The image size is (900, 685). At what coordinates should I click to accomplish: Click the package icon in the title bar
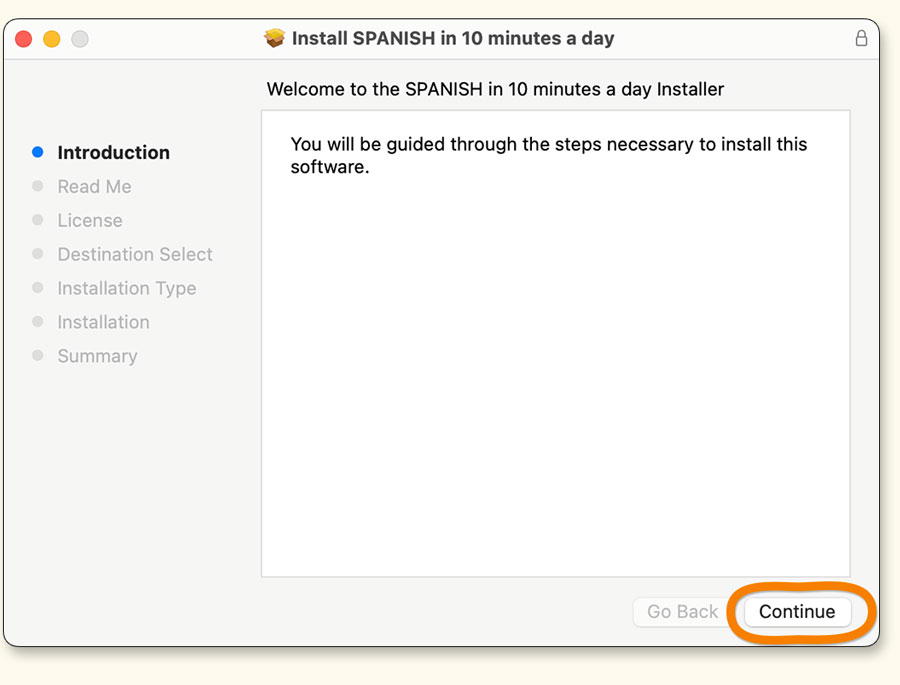[275, 39]
